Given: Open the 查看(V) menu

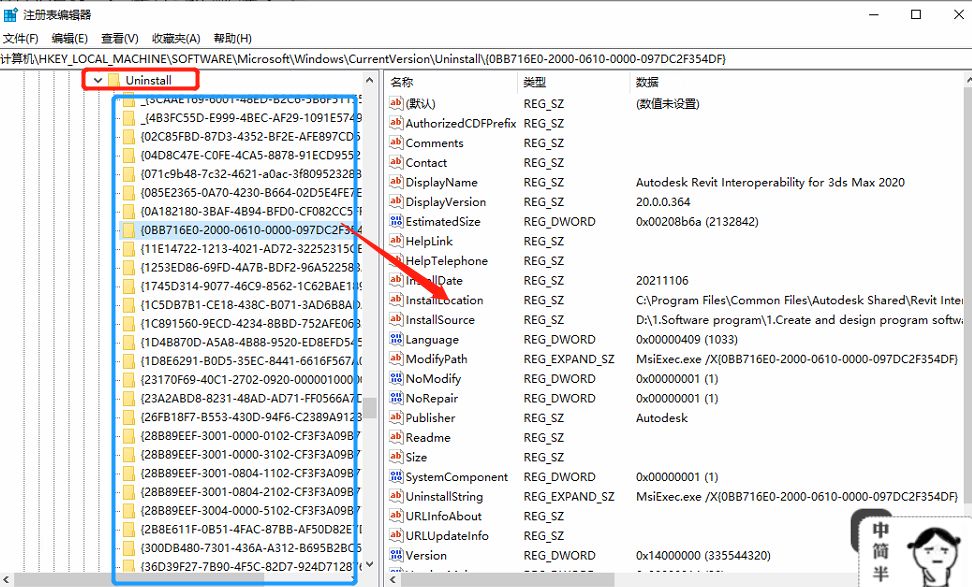Looking at the screenshot, I should 120,38.
